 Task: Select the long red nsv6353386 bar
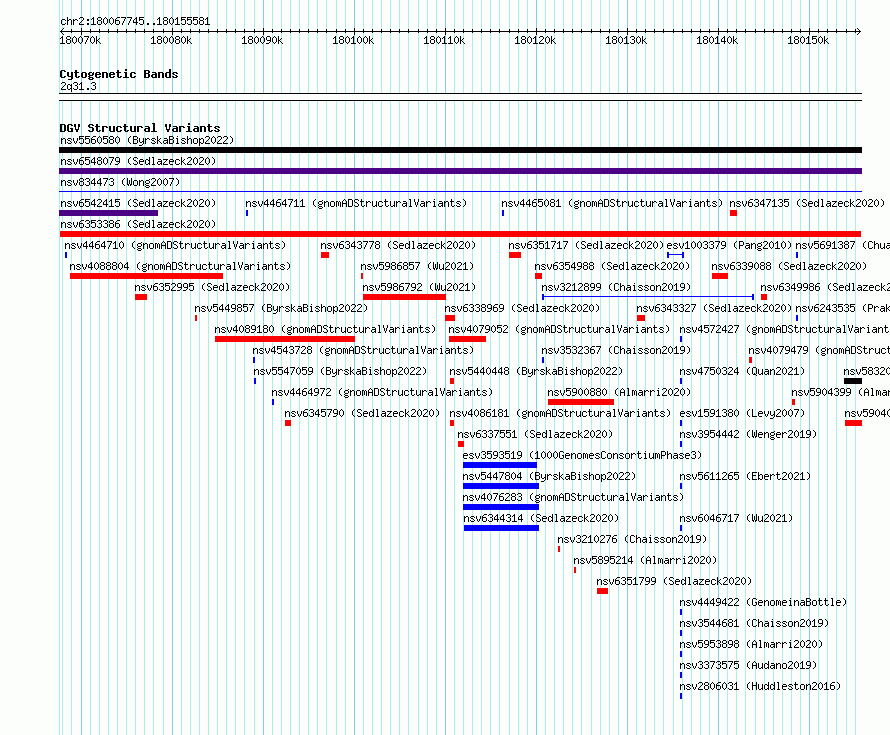pyautogui.click(x=460, y=234)
